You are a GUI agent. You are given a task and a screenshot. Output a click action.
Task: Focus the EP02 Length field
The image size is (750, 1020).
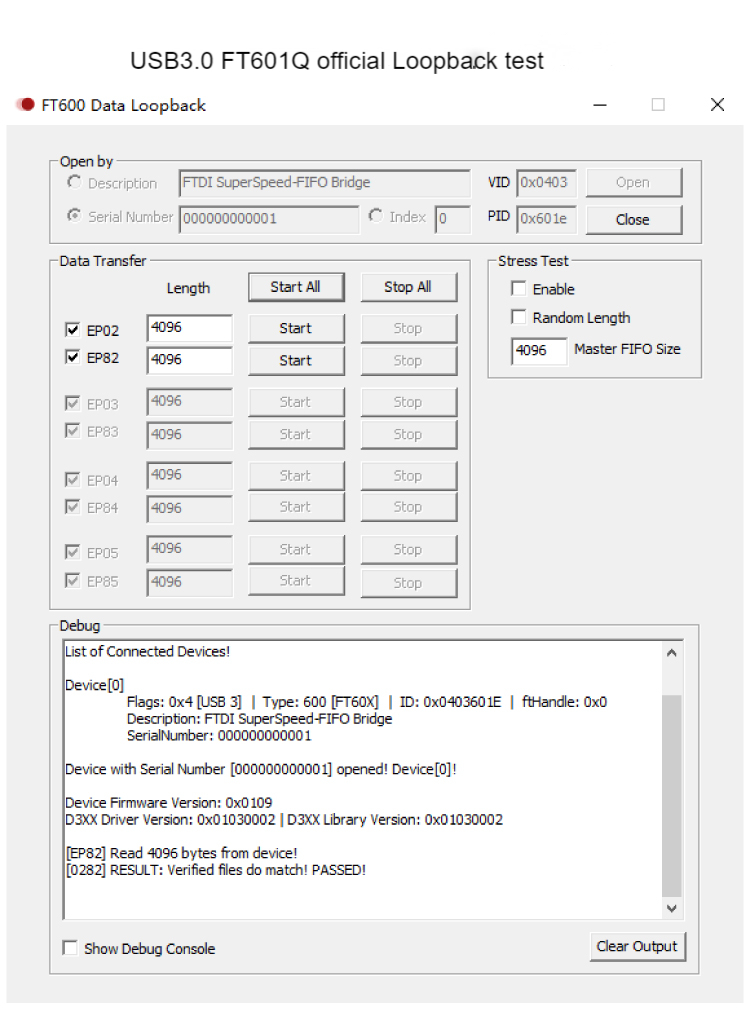[x=189, y=328]
